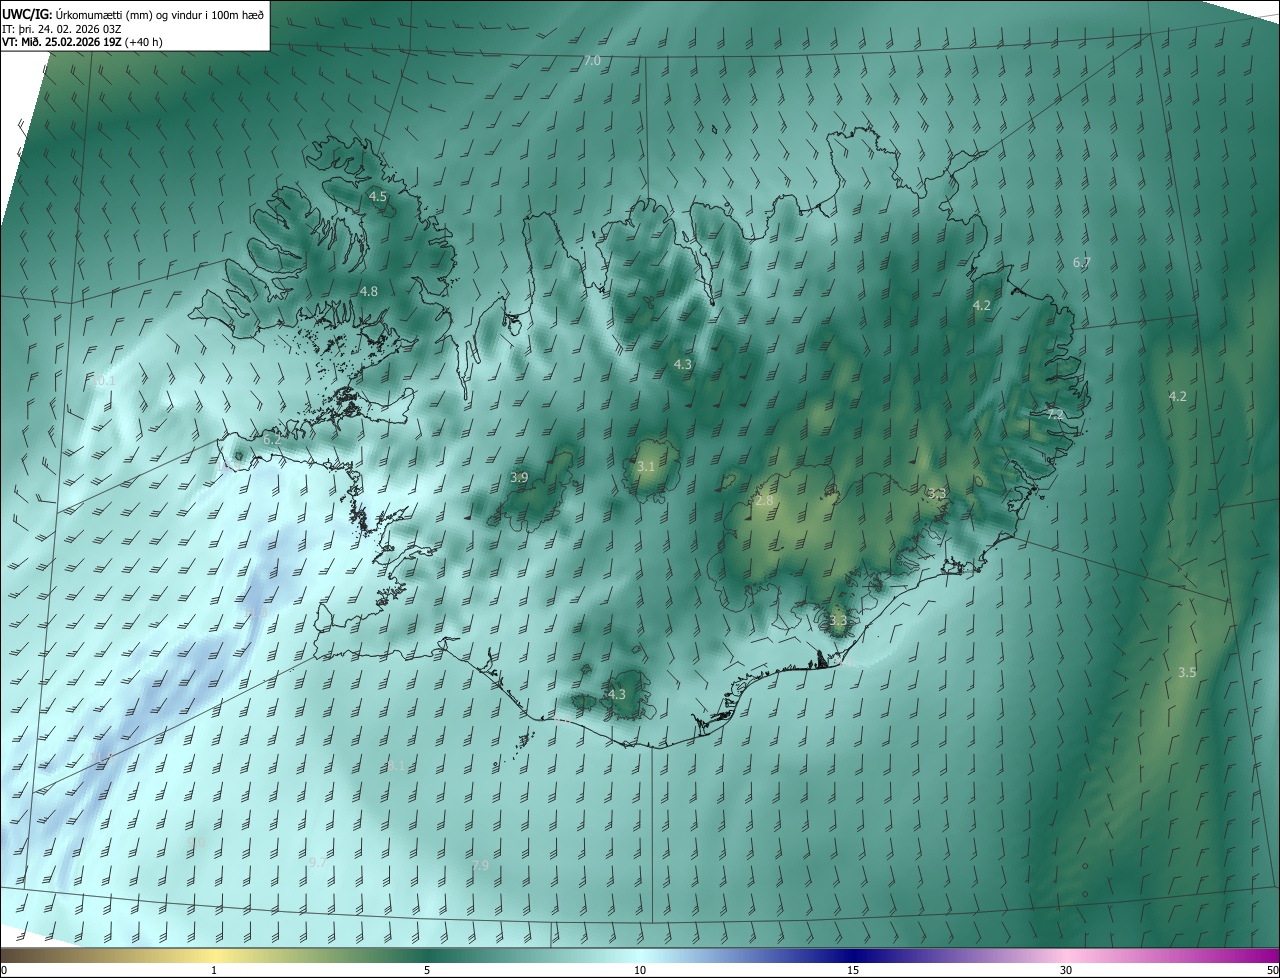The width and height of the screenshot is (1280, 978).
Task: Click the '10' tick on the color scale
Action: [640, 971]
